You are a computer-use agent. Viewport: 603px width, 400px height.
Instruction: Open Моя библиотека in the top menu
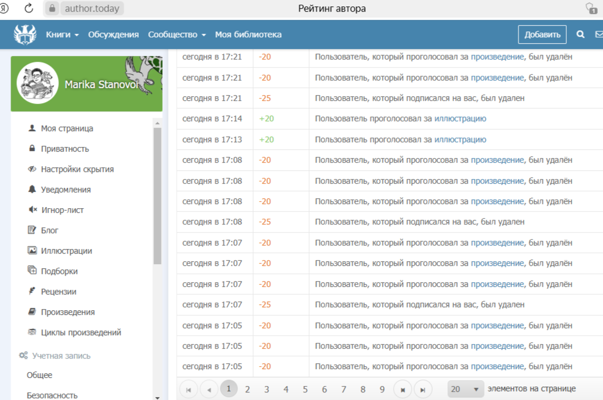pyautogui.click(x=248, y=35)
